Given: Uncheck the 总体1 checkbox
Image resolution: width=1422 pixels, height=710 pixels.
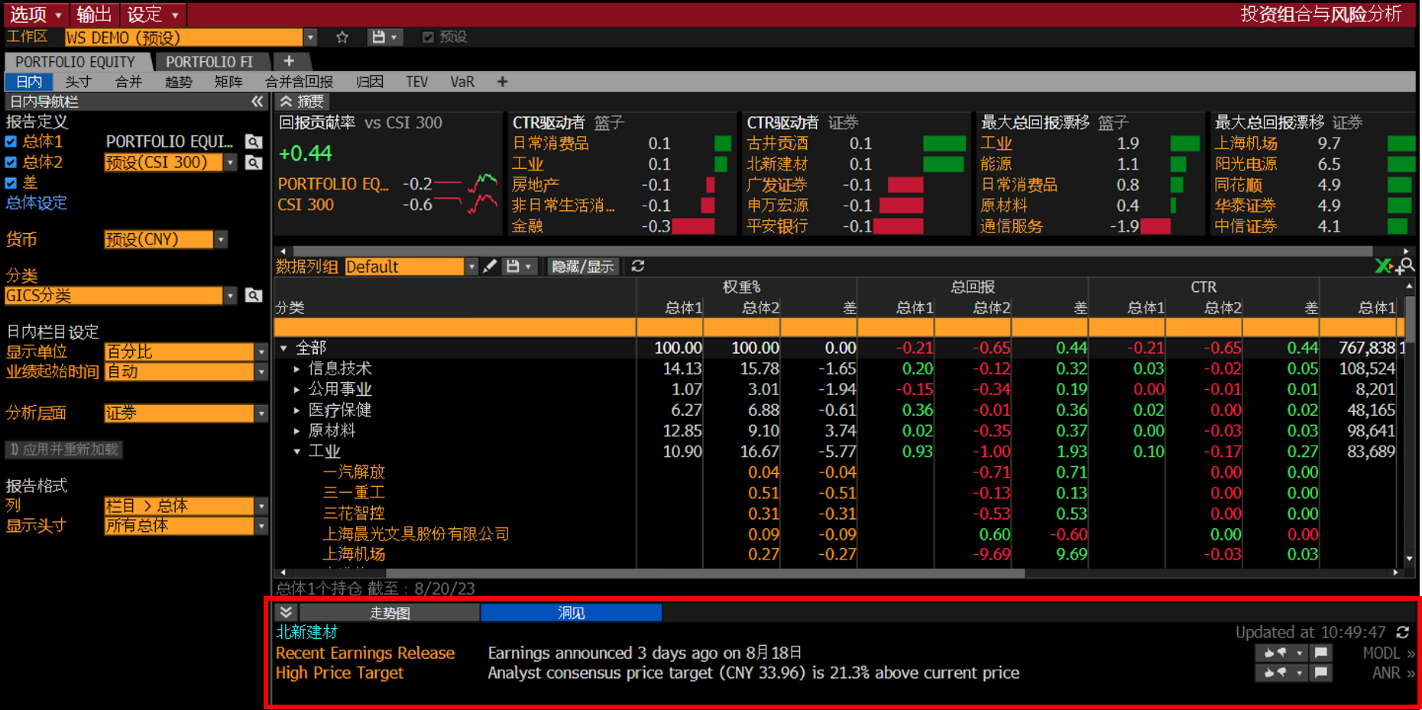Looking at the screenshot, I should pos(11,142).
